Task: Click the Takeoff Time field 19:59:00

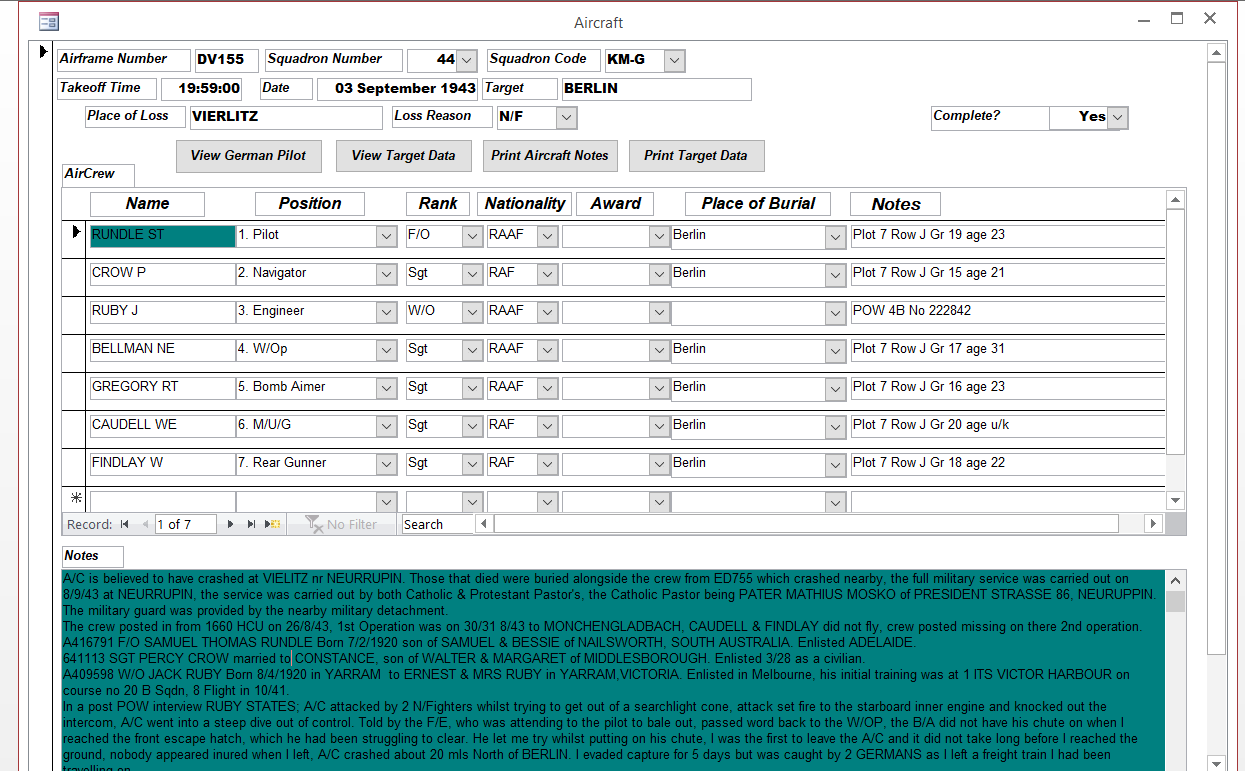Action: pos(201,89)
